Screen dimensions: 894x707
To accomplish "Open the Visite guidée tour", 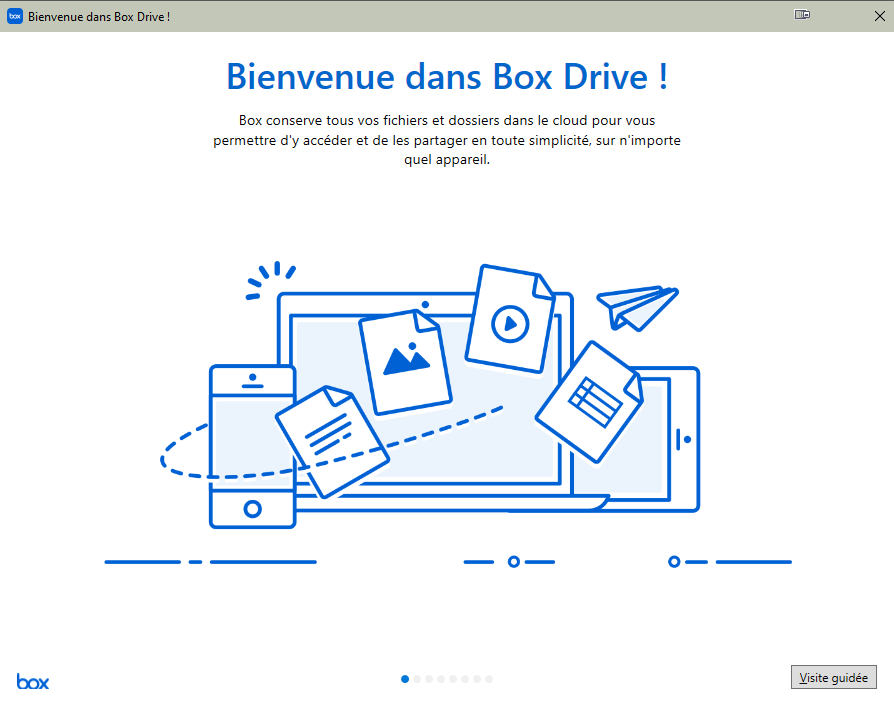I will tap(833, 677).
